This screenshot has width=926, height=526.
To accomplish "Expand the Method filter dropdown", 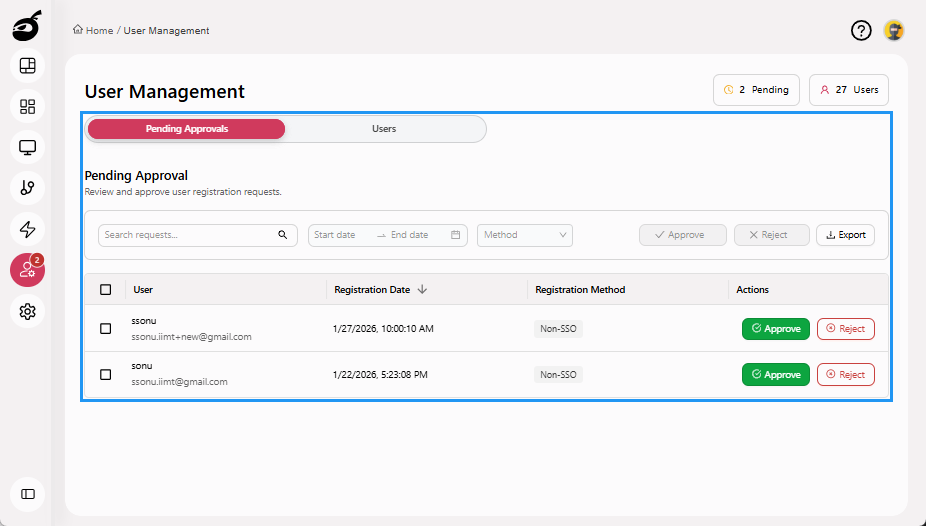I will [x=524, y=235].
